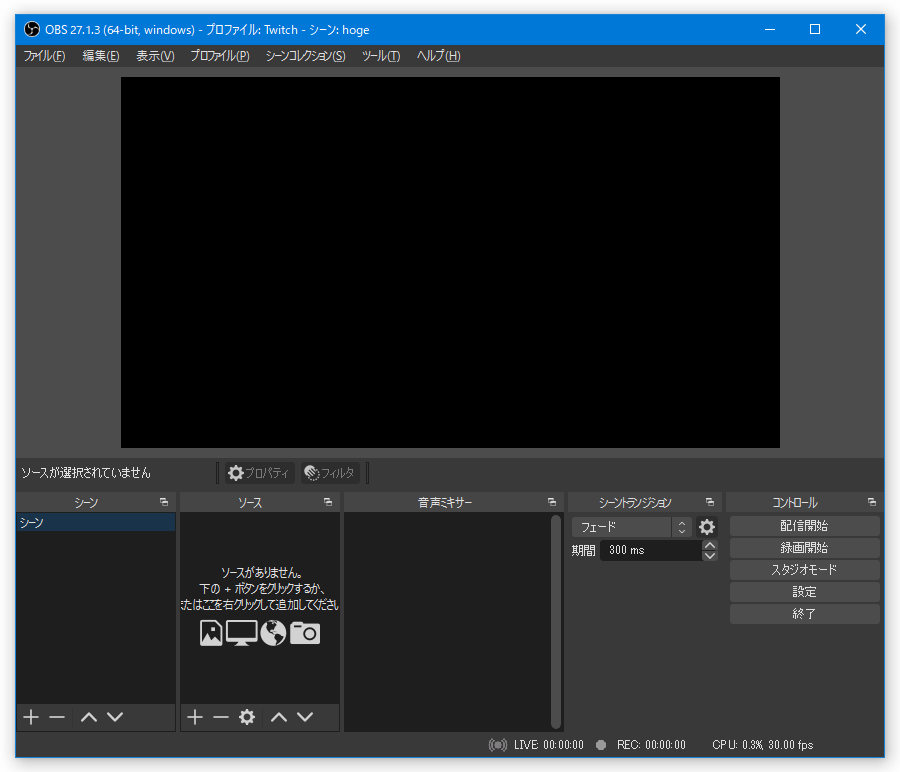Open the フェード transition dropdown
900x772 pixels.
pos(631,526)
